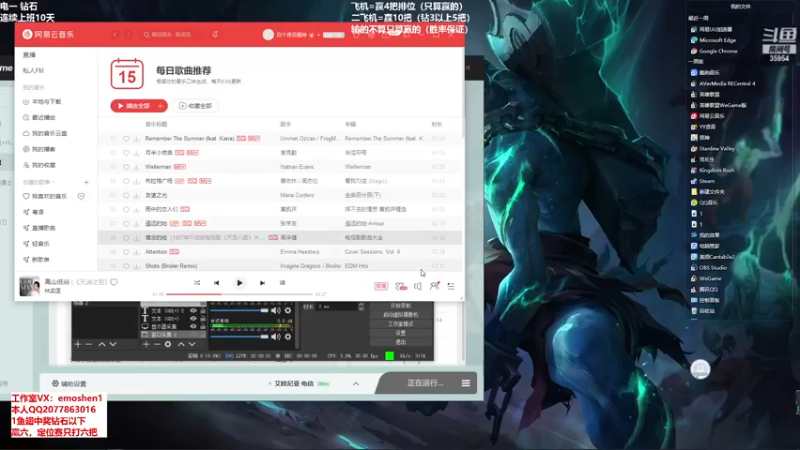Open 直播歌曲 playlist in sidebar
Image resolution: width=800 pixels, height=450 pixels.
[43, 228]
